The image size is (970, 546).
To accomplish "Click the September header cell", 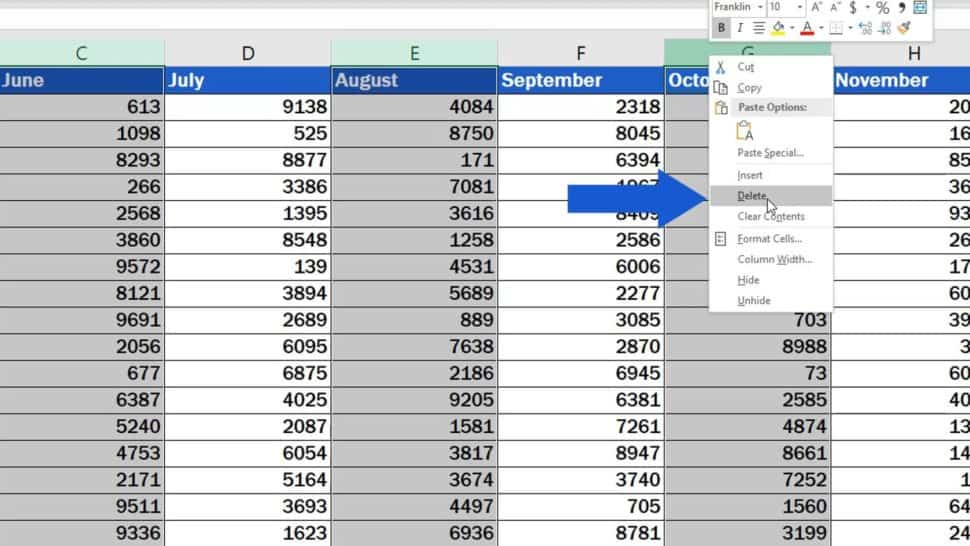I will coord(581,80).
